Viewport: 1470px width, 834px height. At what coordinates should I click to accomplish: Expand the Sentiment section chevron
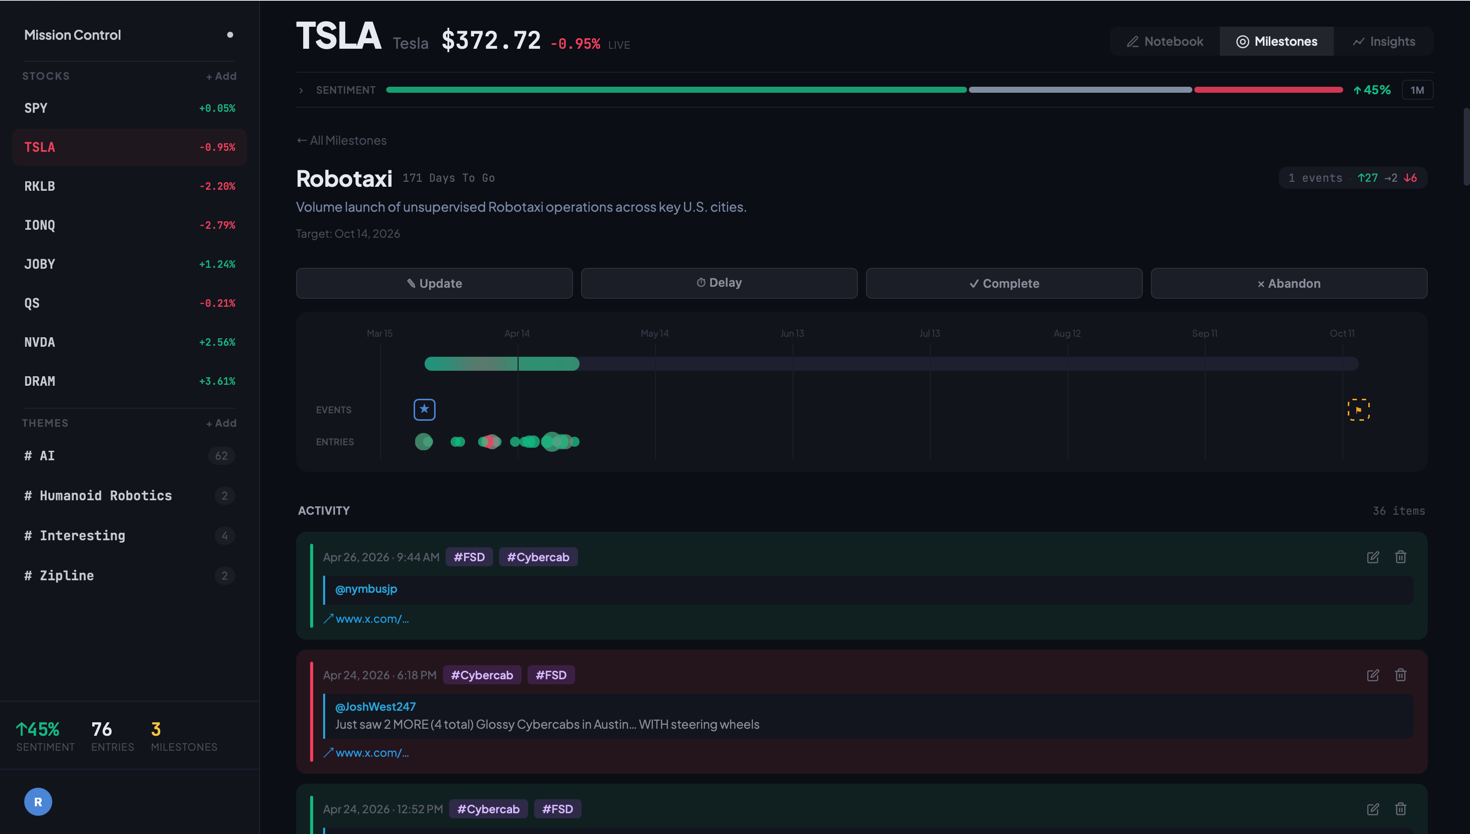coord(301,90)
